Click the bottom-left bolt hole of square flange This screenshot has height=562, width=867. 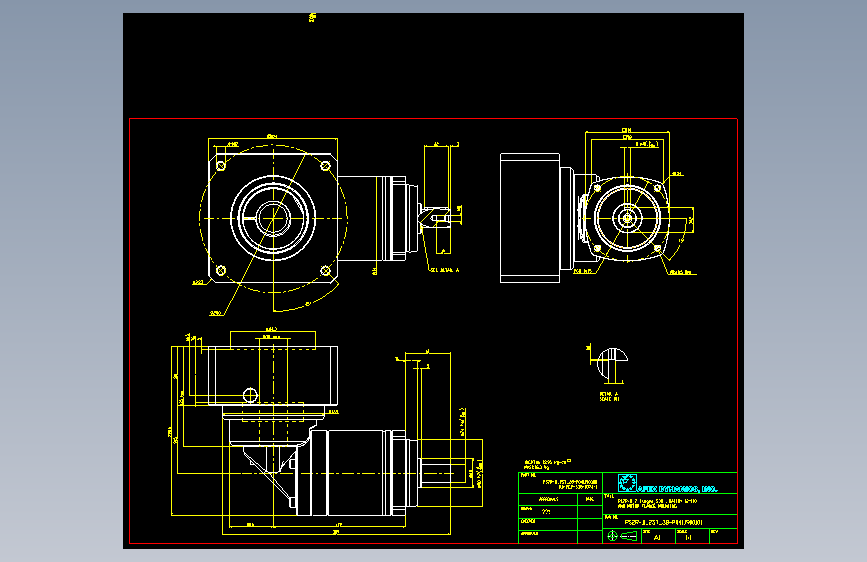tap(221, 270)
